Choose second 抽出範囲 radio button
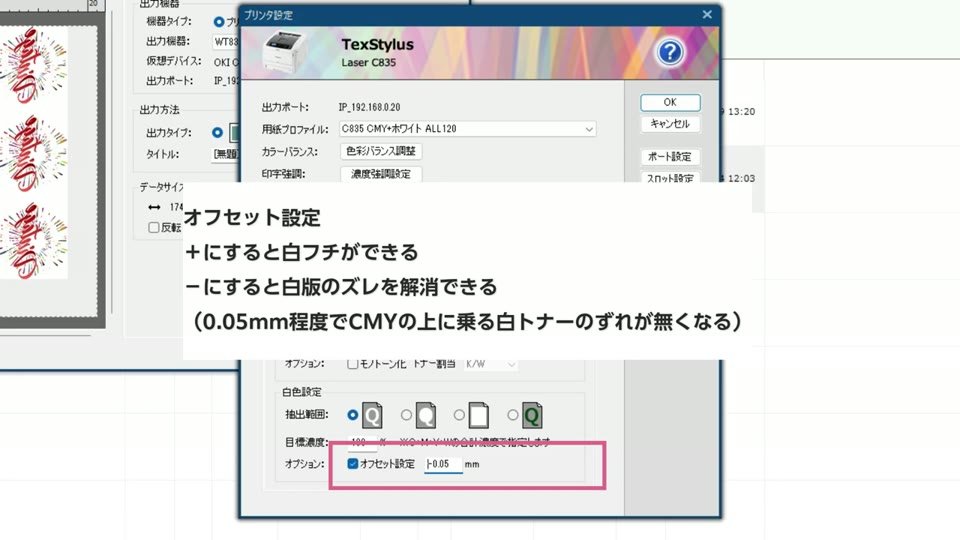This screenshot has height=540, width=960. (x=406, y=415)
